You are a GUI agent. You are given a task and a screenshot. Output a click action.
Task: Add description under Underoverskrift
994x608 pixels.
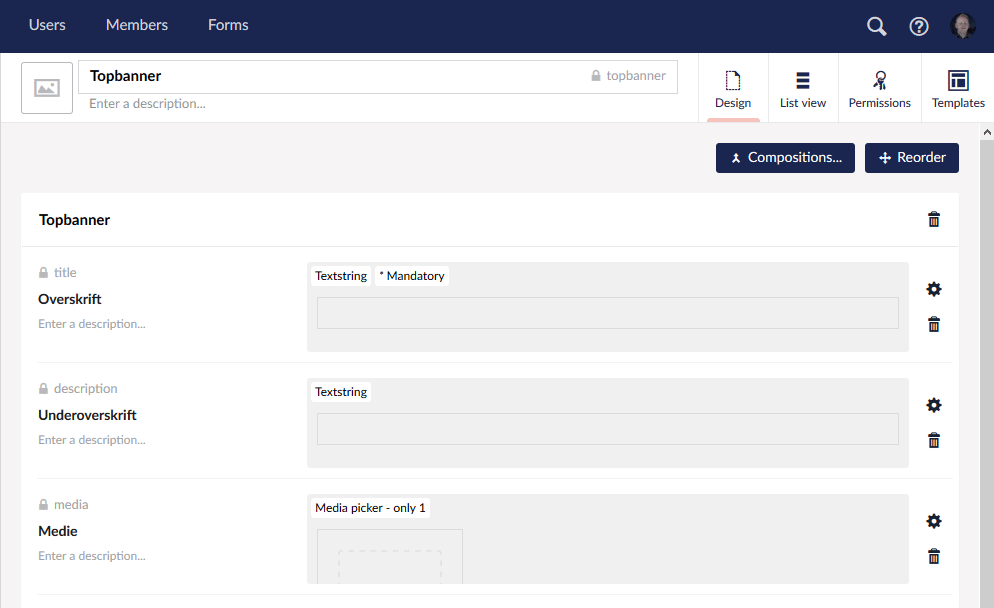[x=92, y=440]
